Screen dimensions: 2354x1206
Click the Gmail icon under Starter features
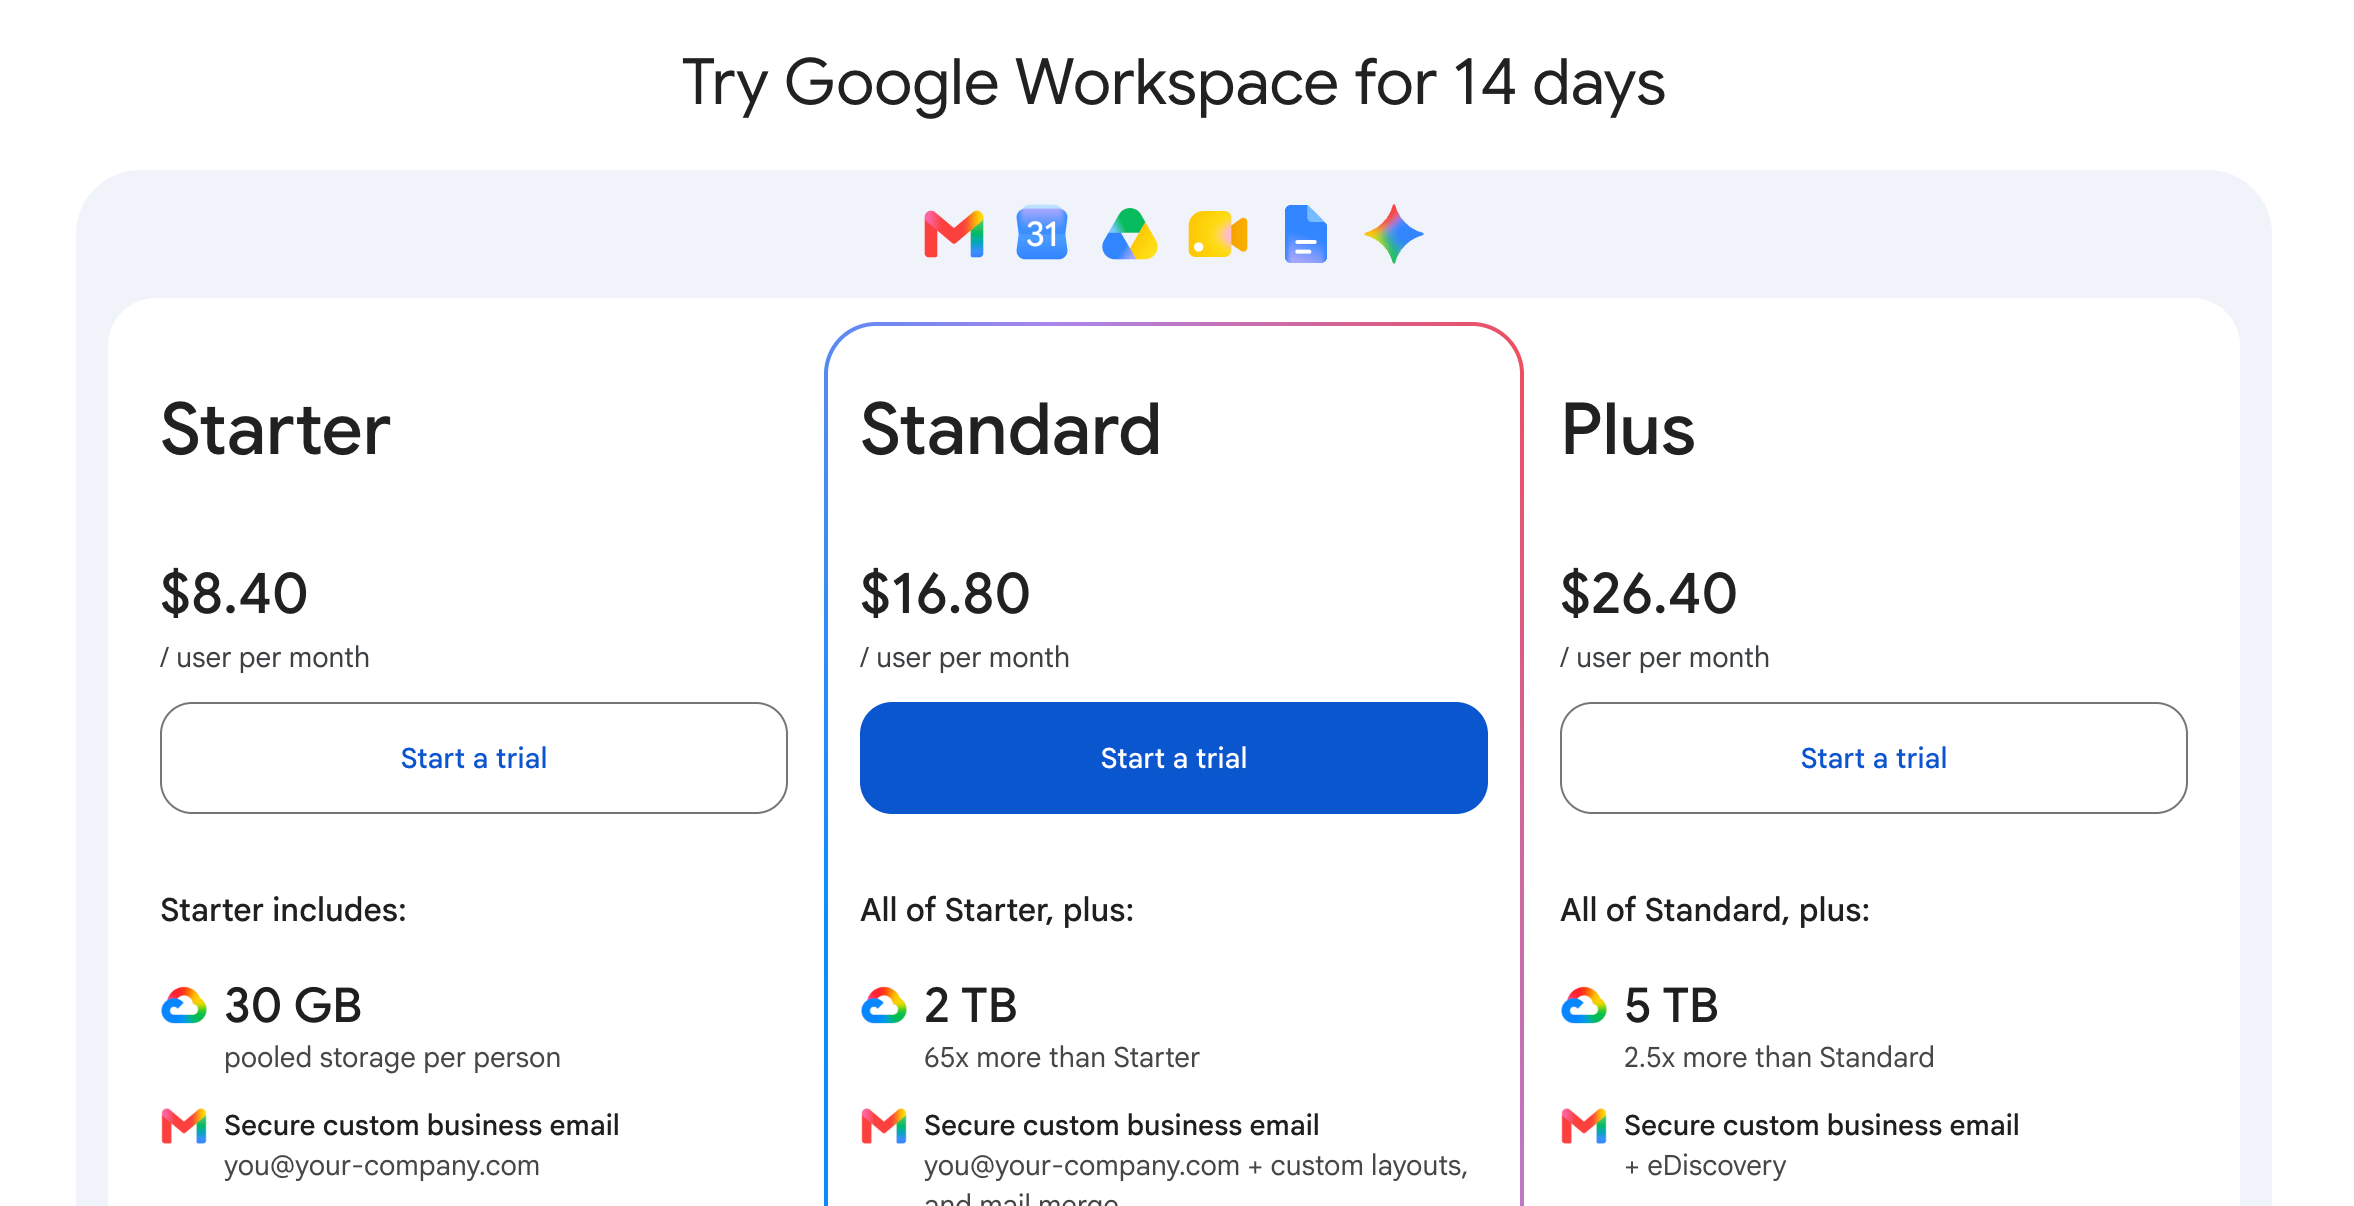[184, 1126]
